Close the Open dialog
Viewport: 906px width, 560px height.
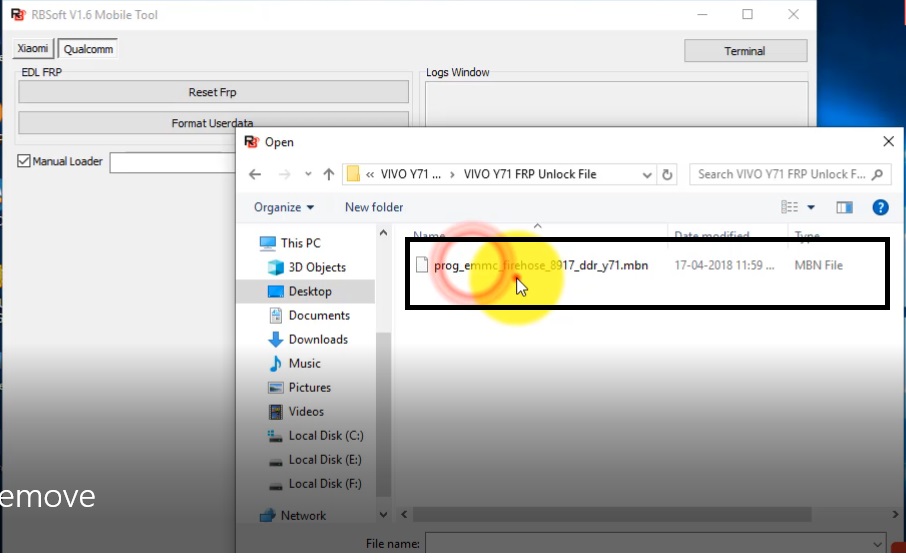pos(889,142)
